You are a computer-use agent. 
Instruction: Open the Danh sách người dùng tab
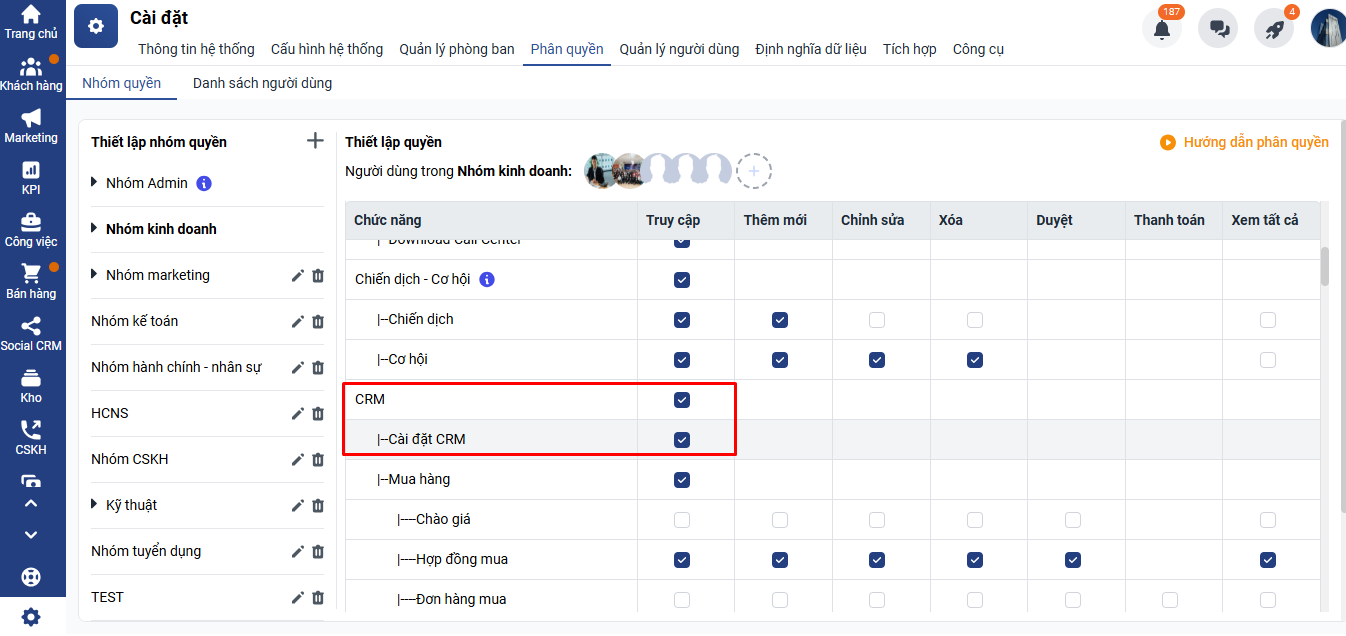tap(262, 83)
